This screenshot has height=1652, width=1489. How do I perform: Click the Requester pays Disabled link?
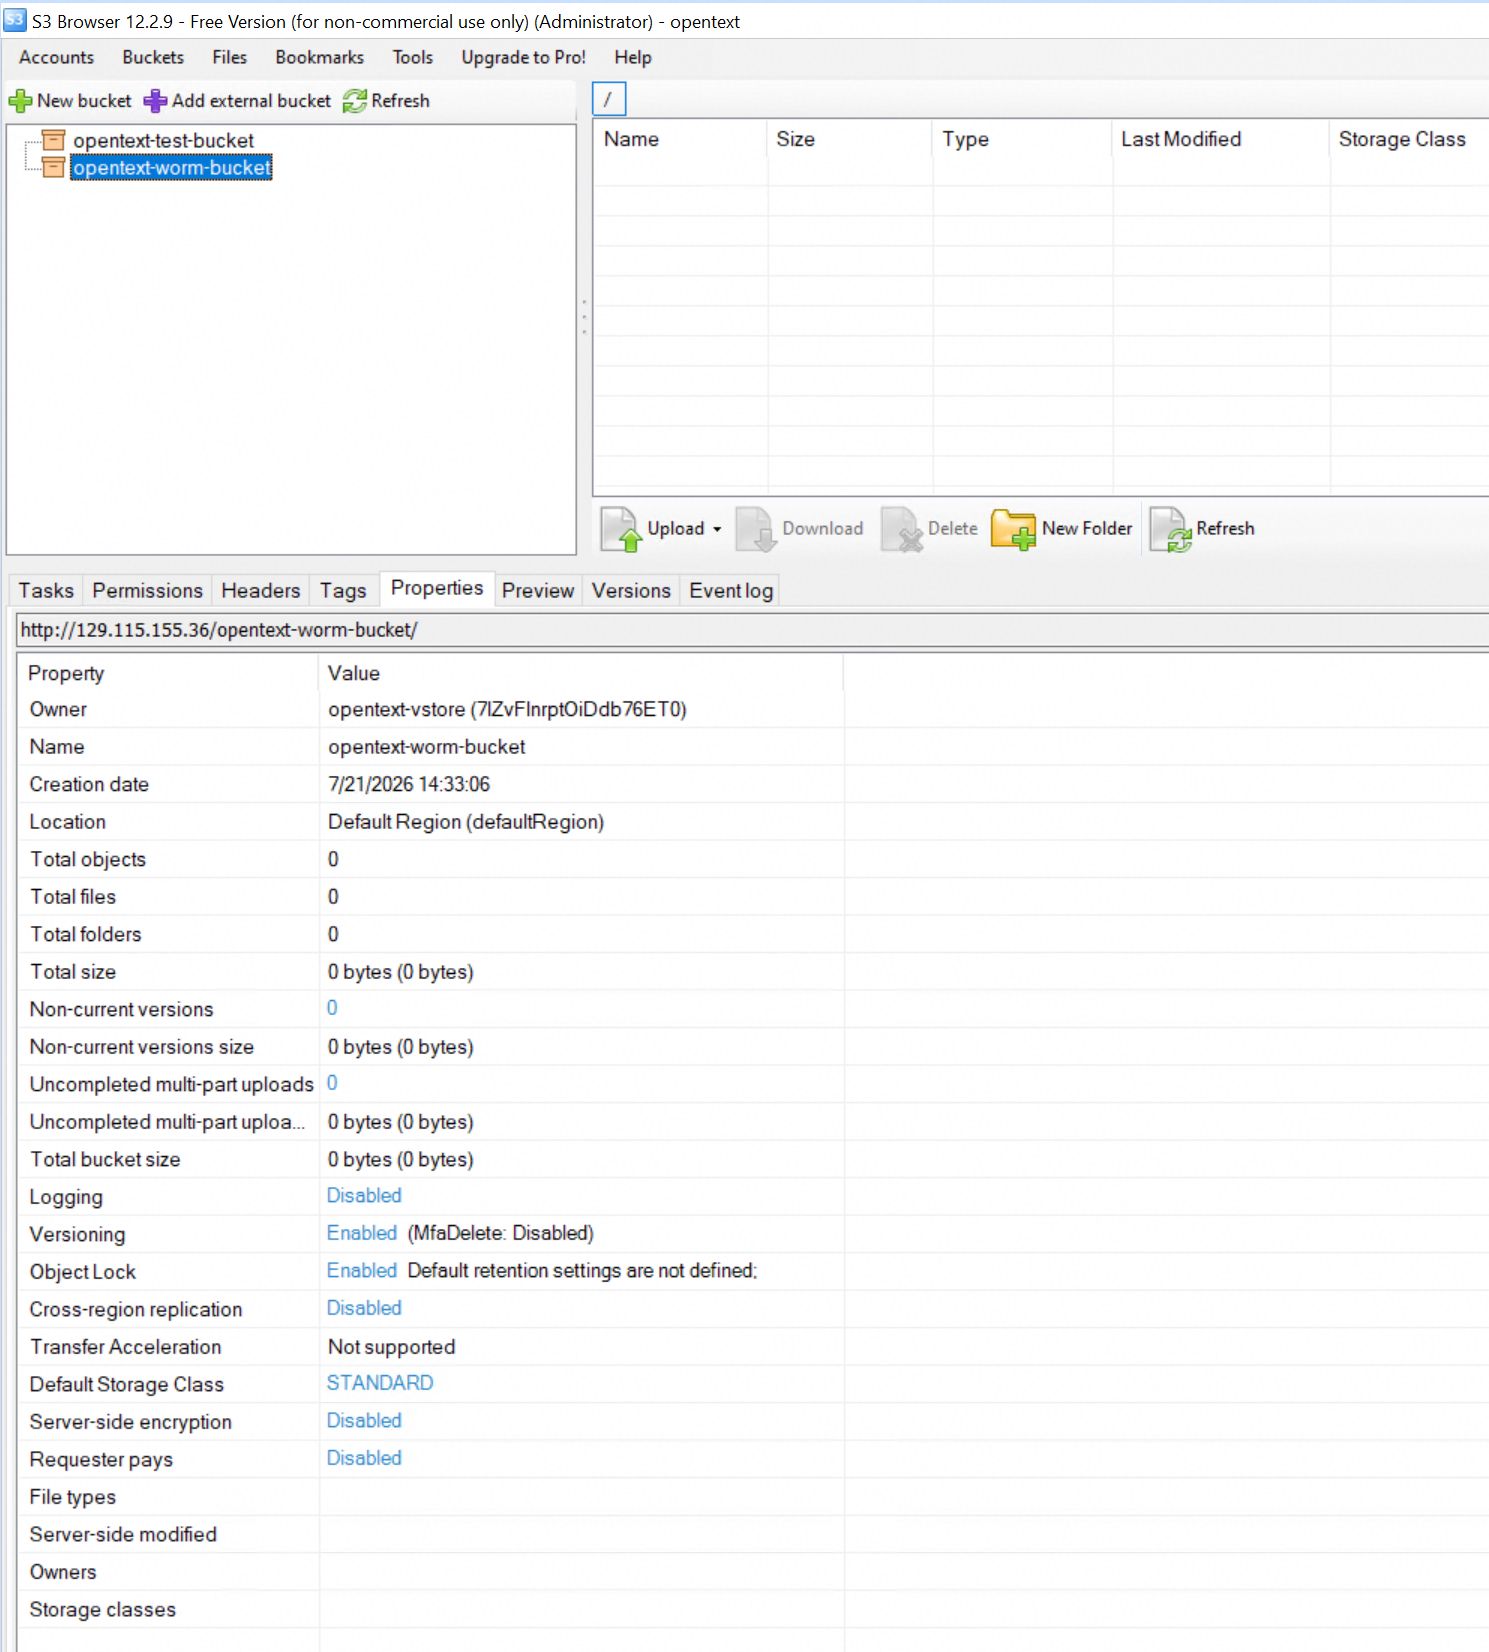pos(364,1458)
